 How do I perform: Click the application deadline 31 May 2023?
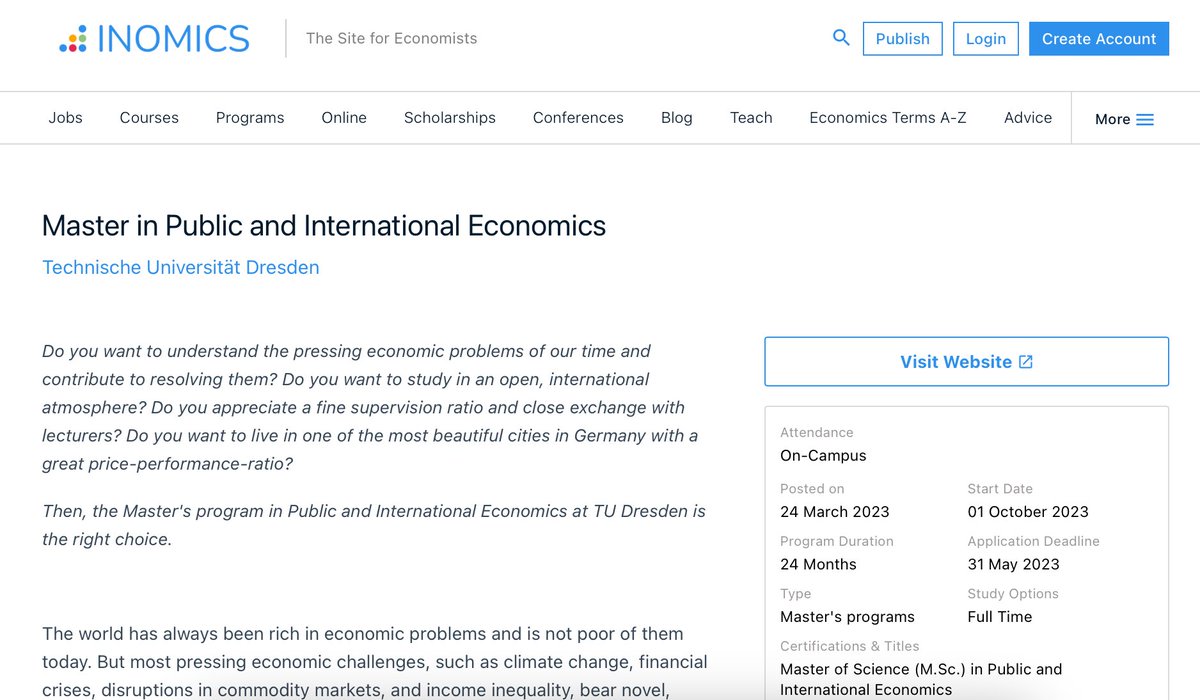pos(1013,564)
